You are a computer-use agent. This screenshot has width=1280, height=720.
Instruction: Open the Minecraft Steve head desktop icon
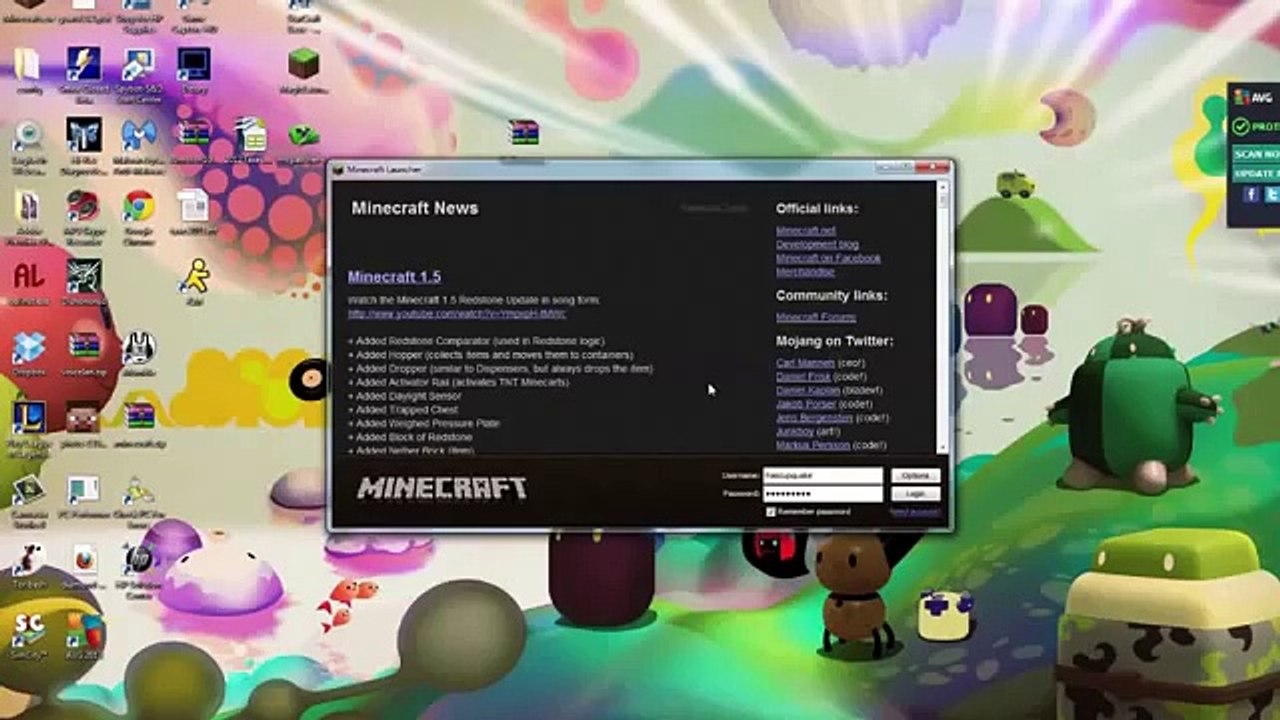83,417
